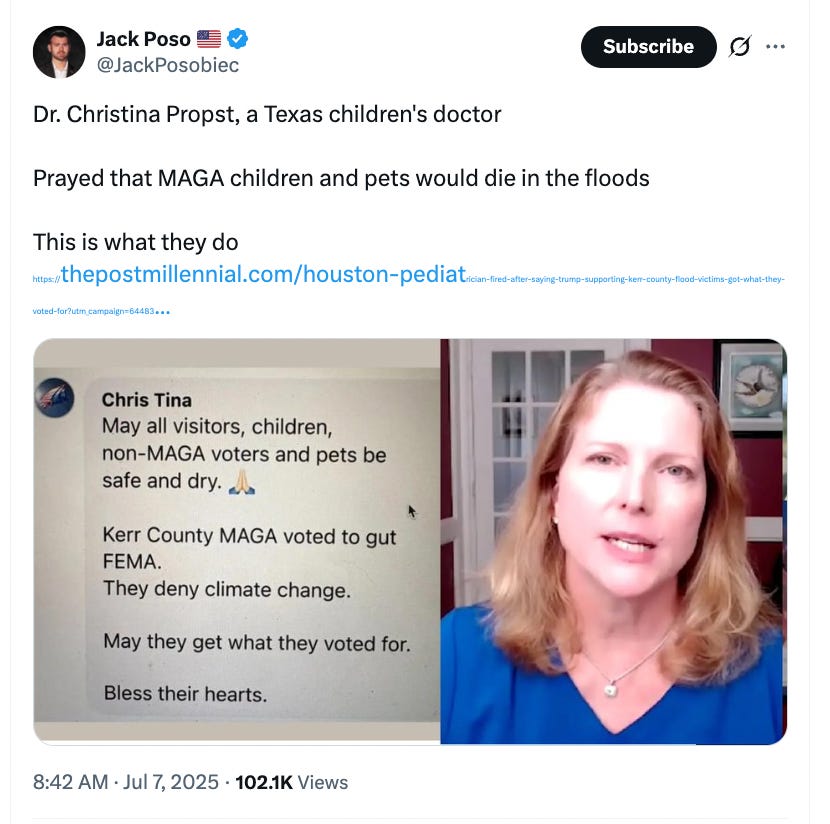
Task: Click the mouse cursor arrow in screenshot image
Action: coord(412,511)
